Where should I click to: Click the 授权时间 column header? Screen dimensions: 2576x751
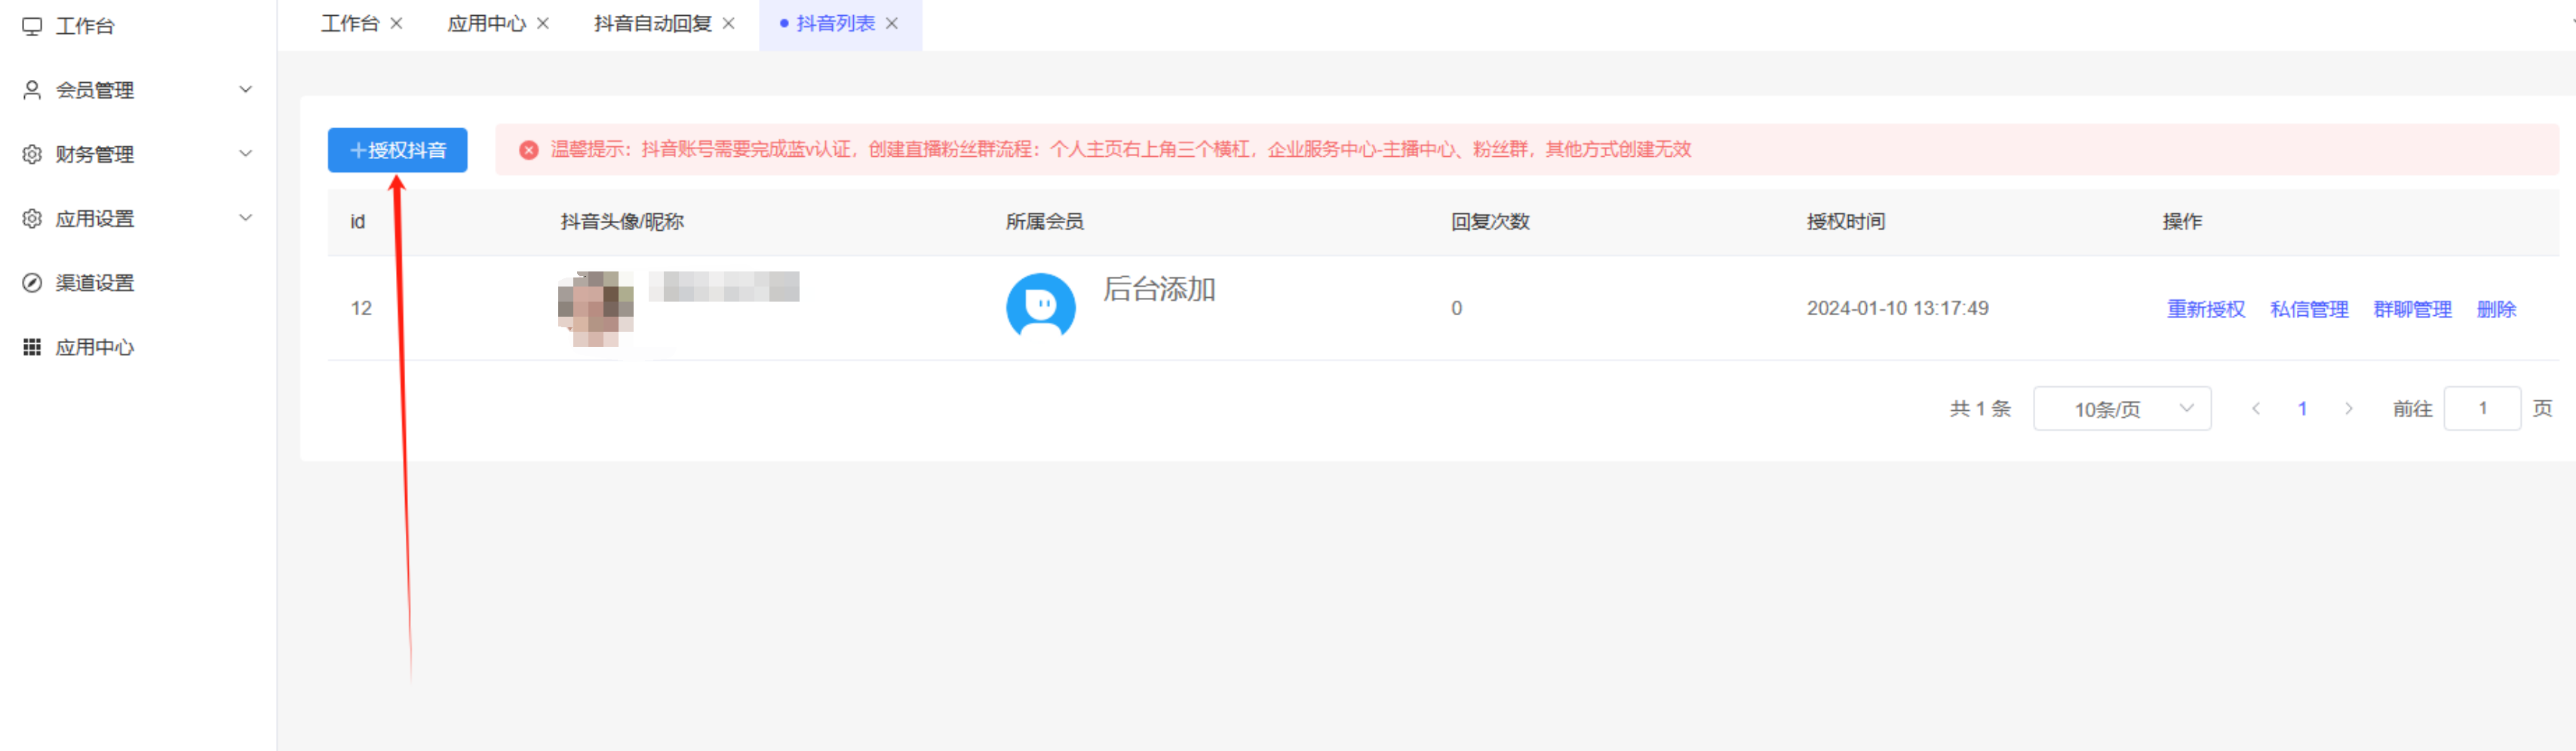(1846, 221)
